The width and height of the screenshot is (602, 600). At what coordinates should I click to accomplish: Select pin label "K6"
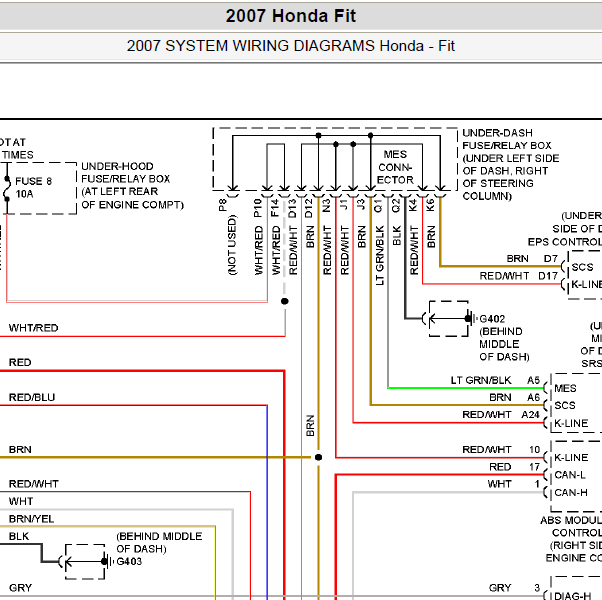coord(431,205)
